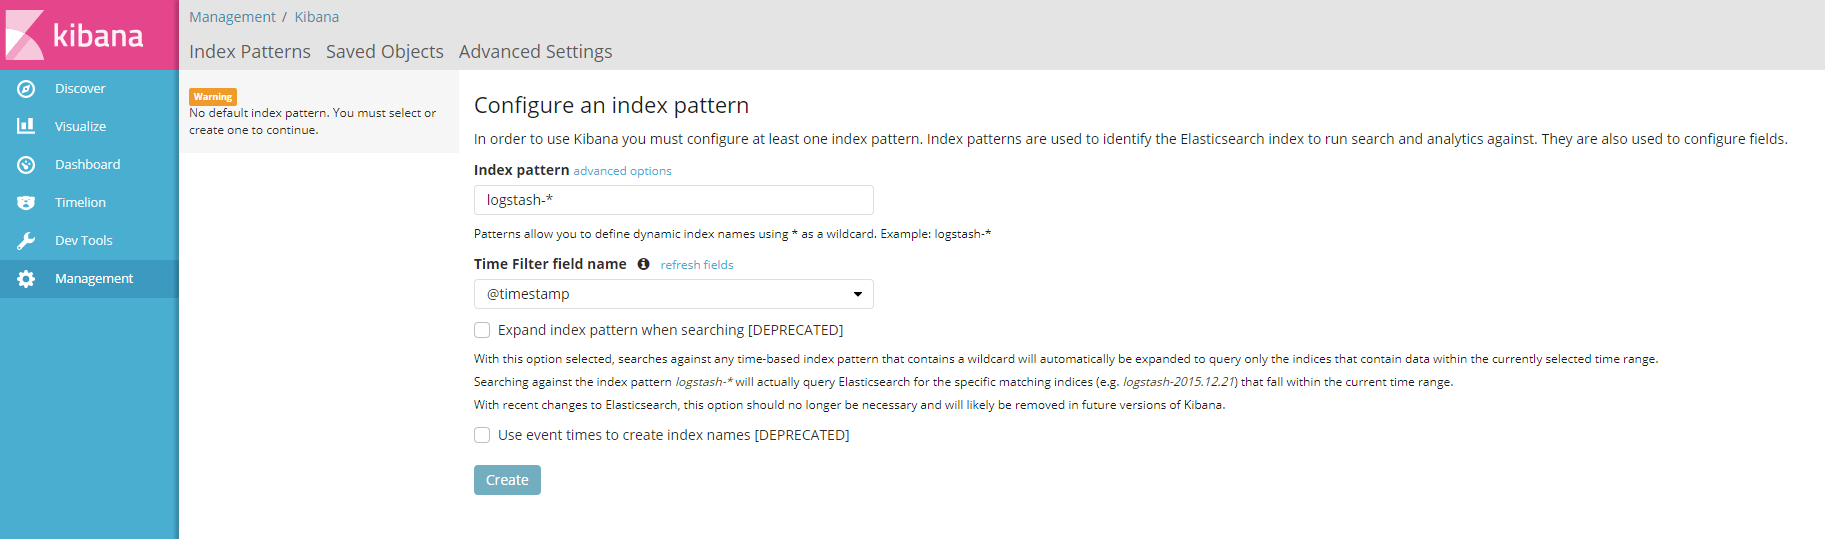Image resolution: width=1825 pixels, height=539 pixels.
Task: Open Management via the gear icon
Action: click(x=26, y=279)
